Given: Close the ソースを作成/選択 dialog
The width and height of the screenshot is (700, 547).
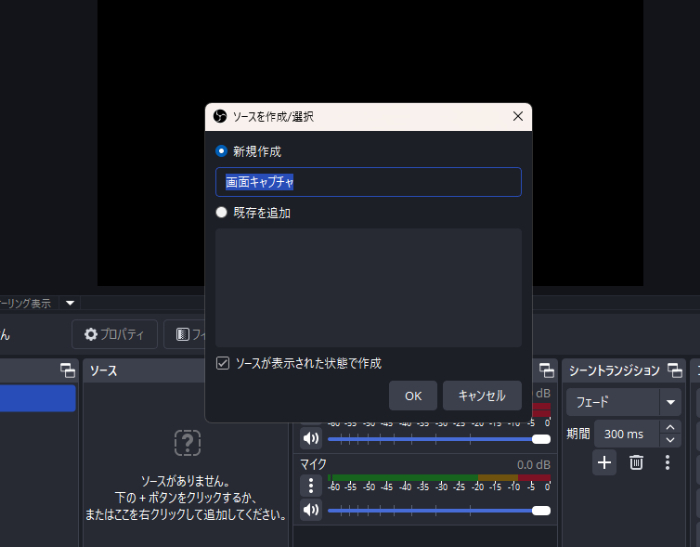Looking at the screenshot, I should 518,117.
